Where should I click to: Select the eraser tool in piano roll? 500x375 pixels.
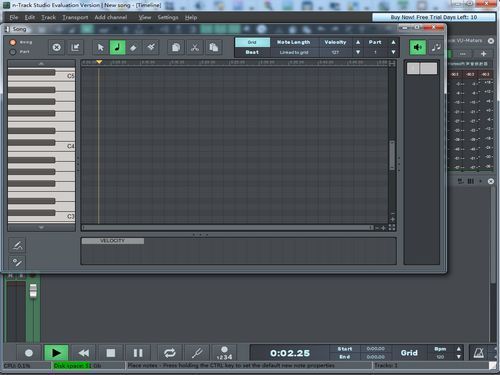[133, 48]
